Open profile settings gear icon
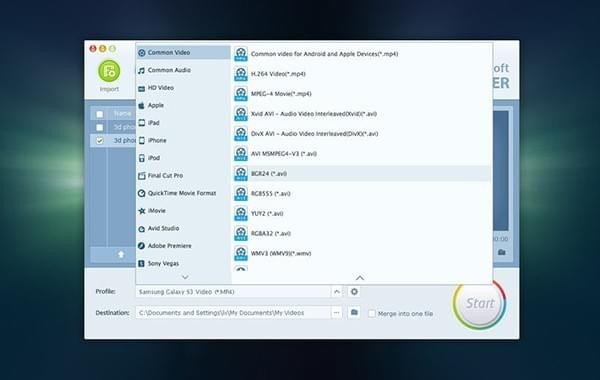Screen dimensions: 600x380 pyautogui.click(x=354, y=292)
